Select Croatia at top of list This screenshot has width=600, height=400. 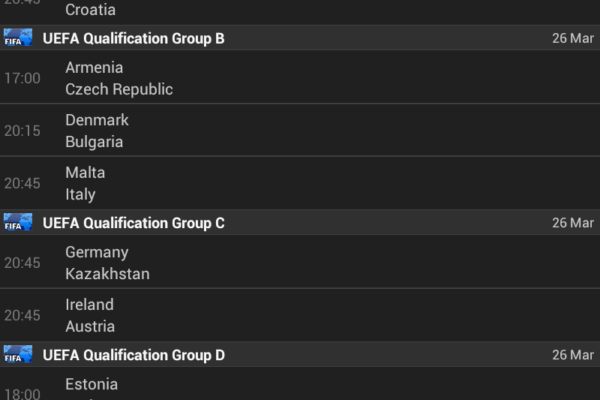coord(90,10)
